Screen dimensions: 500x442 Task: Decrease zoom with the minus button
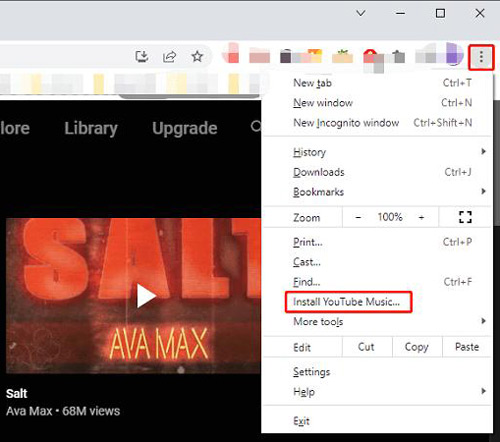click(x=358, y=217)
